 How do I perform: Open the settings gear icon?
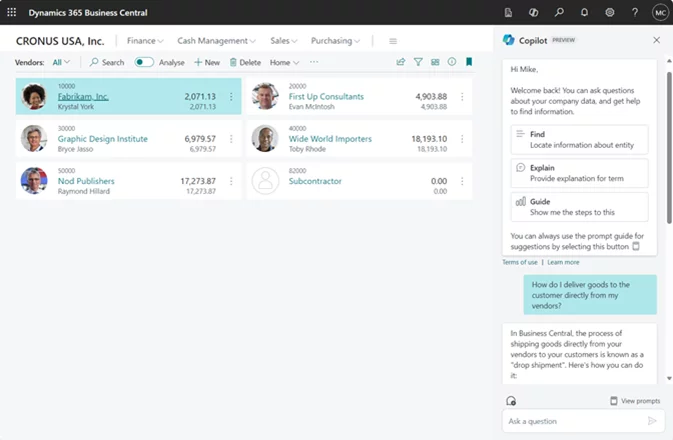[610, 13]
